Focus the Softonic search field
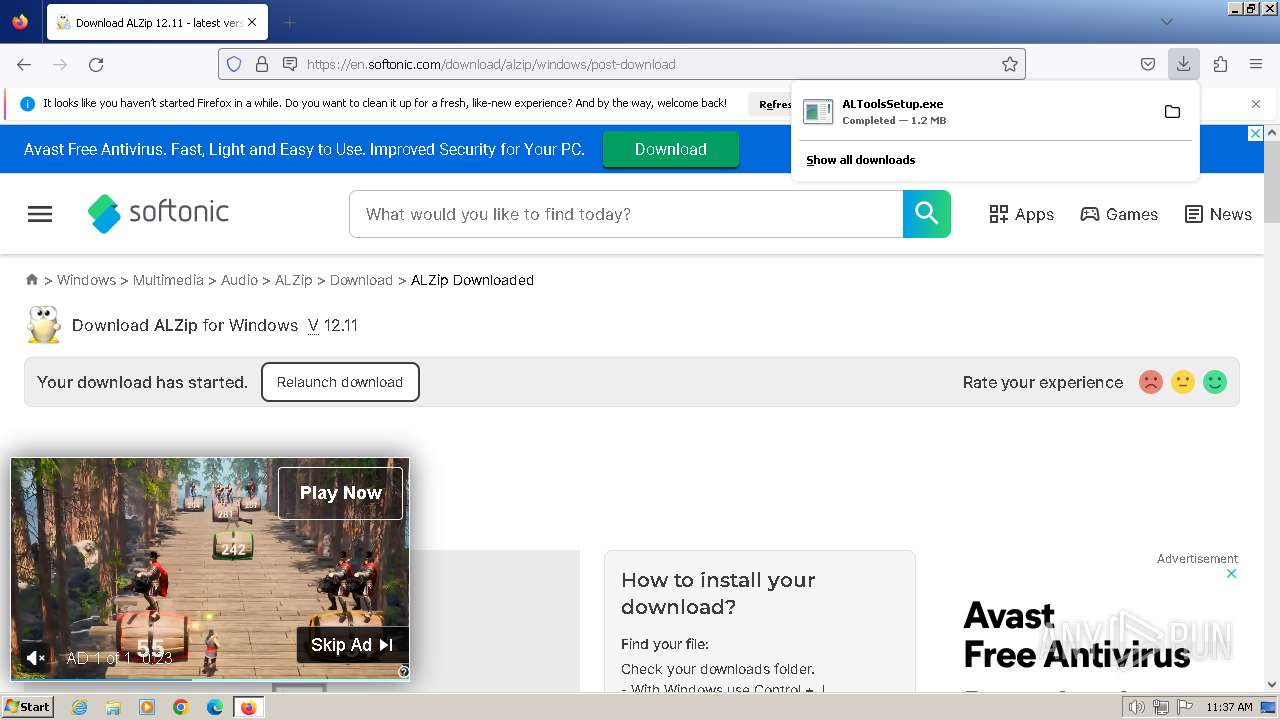The height and width of the screenshot is (720, 1280). click(x=626, y=214)
